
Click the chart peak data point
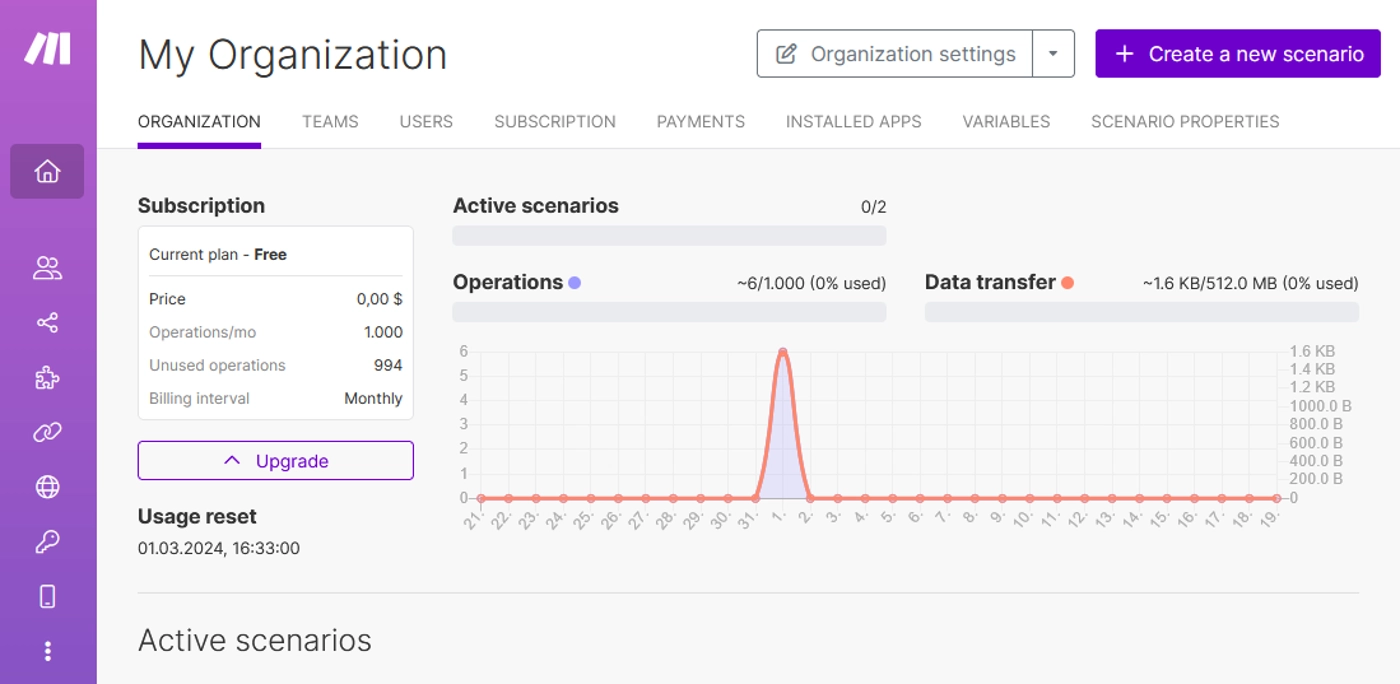pyautogui.click(x=782, y=352)
